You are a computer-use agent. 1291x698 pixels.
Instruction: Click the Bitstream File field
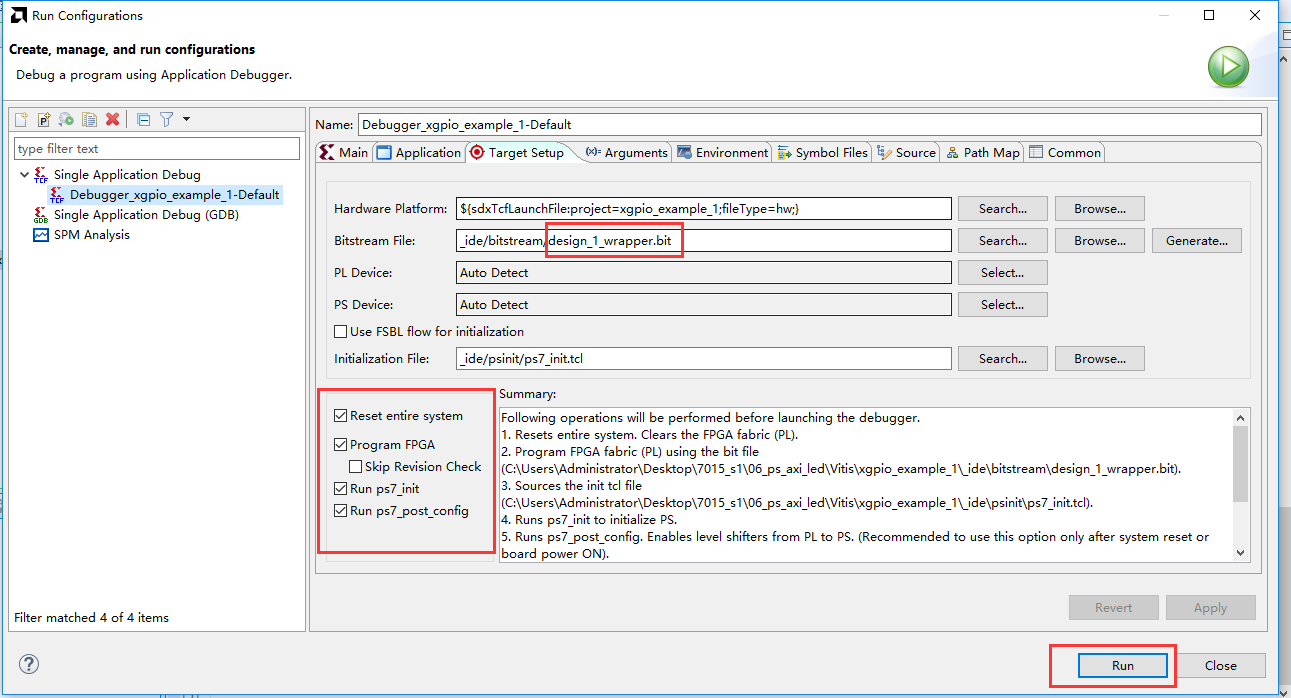(703, 241)
